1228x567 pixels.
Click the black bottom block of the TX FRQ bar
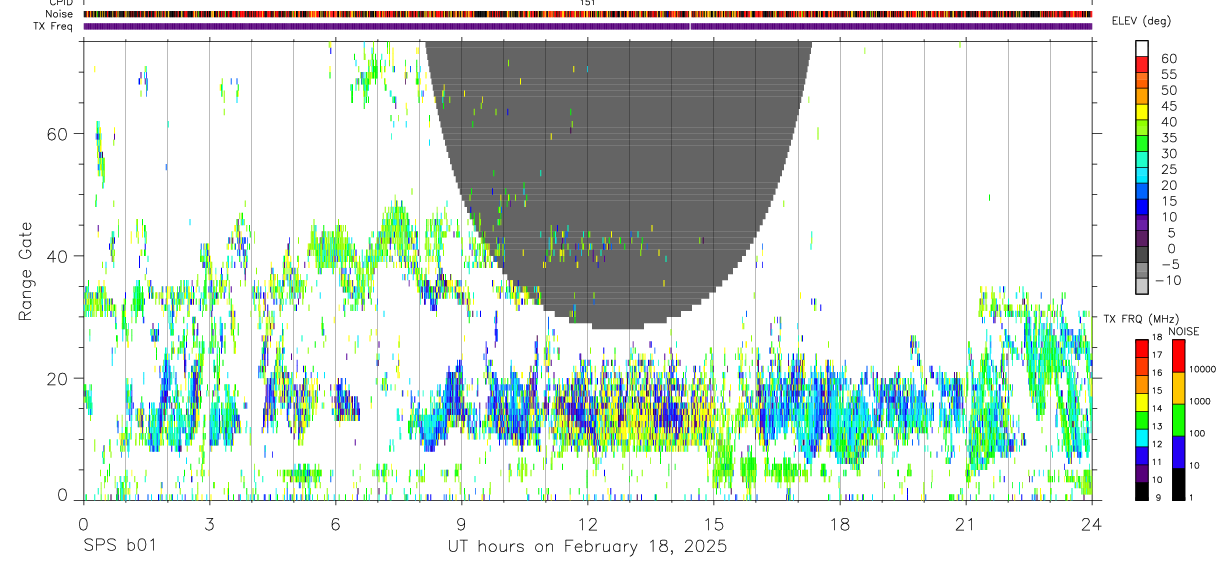1141,491
